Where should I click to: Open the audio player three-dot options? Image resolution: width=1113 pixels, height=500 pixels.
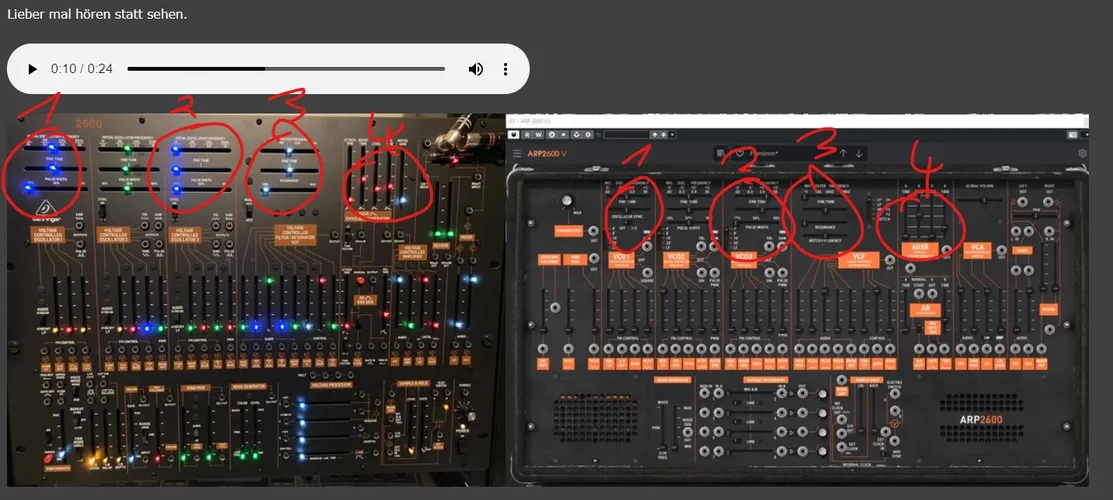pos(505,69)
